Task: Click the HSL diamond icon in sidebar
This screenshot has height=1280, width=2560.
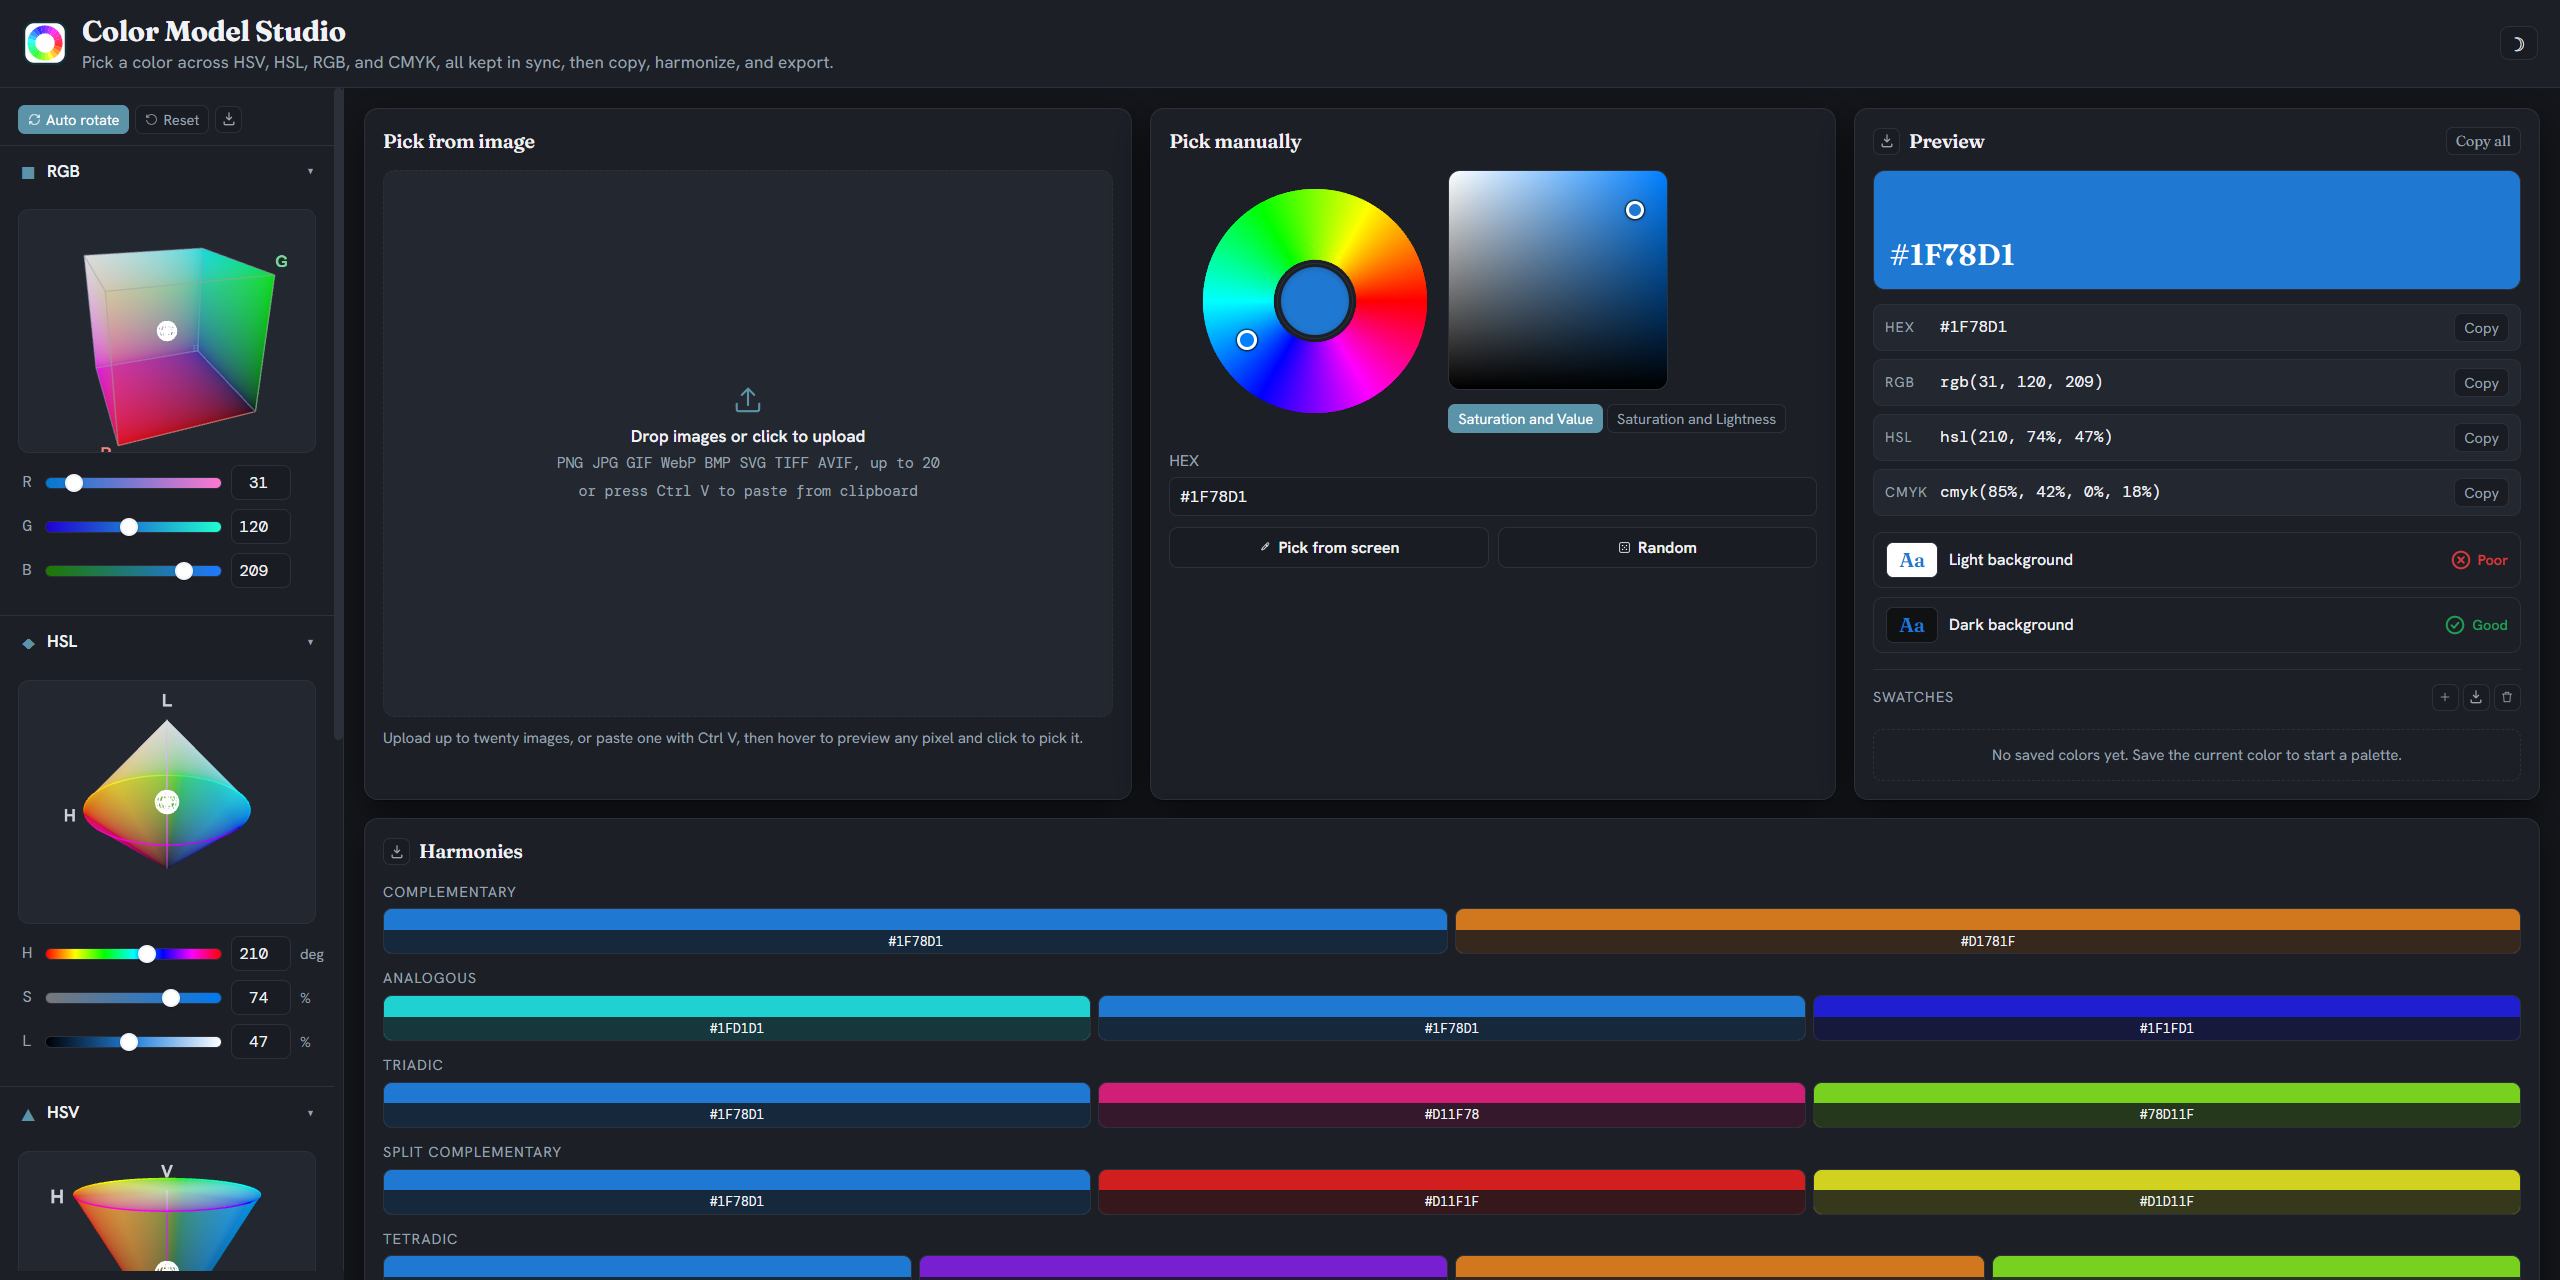Action: pos(28,643)
